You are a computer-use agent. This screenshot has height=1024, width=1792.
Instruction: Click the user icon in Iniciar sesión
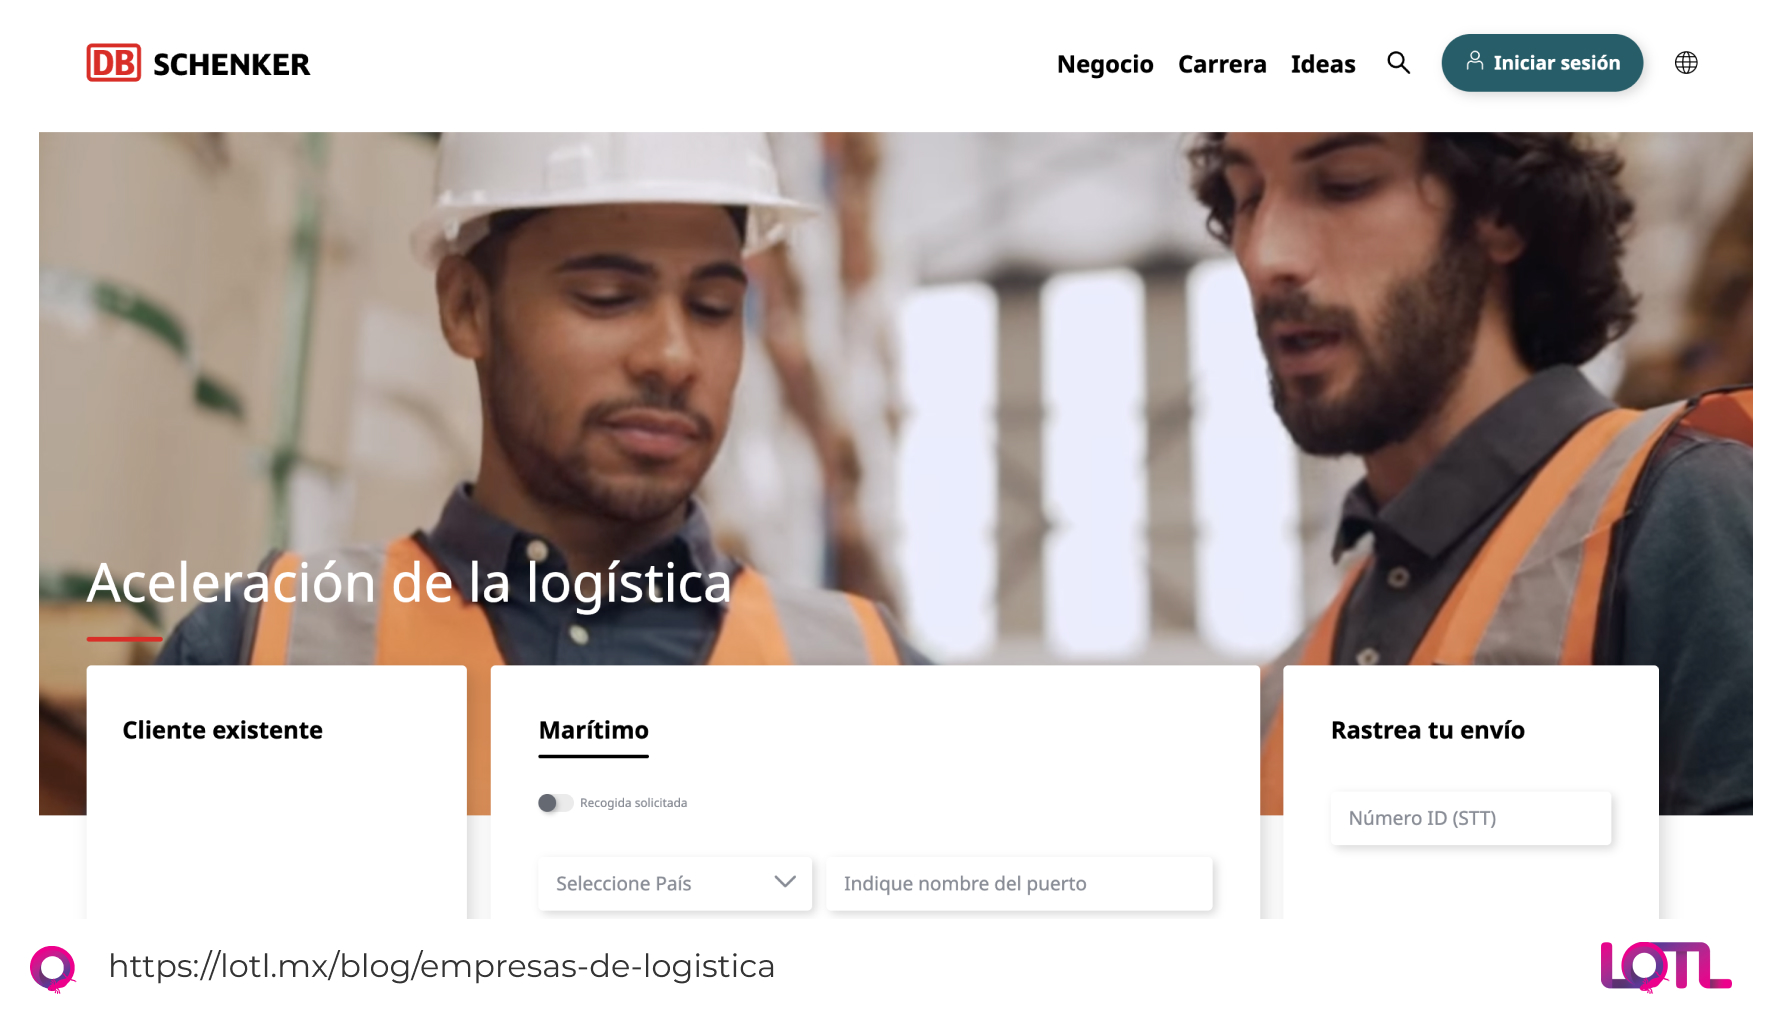1474,61
